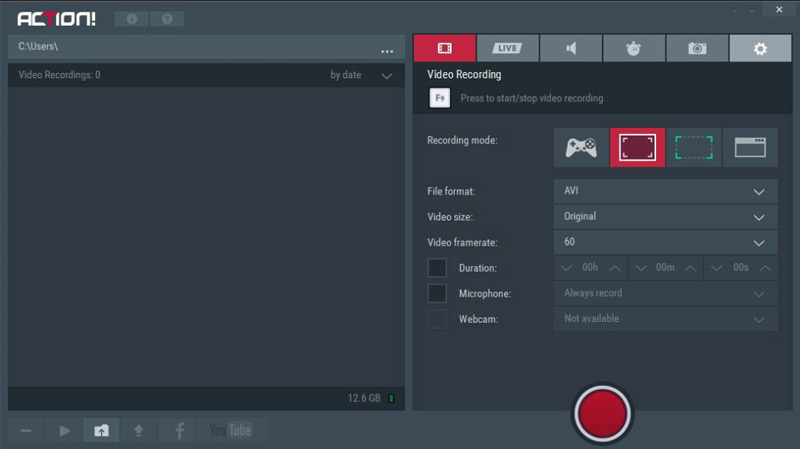Screen dimensions: 800x449
Task: Choose the dashed region recording mode
Action: pos(693,148)
